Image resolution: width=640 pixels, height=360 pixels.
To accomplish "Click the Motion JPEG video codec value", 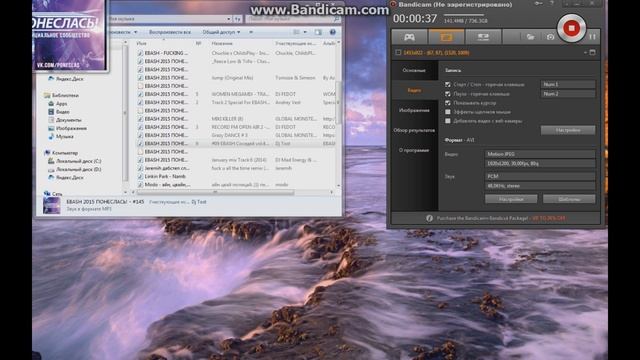I will pos(540,154).
